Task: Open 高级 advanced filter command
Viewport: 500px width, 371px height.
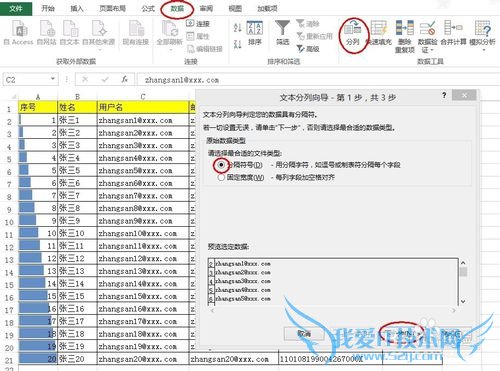Action: point(308,49)
